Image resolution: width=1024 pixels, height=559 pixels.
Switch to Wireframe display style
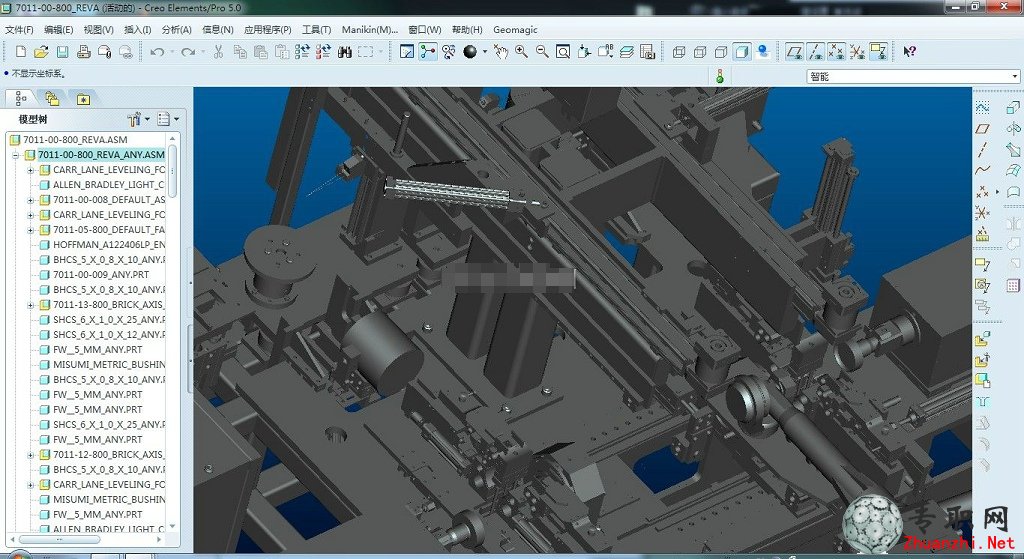point(679,52)
